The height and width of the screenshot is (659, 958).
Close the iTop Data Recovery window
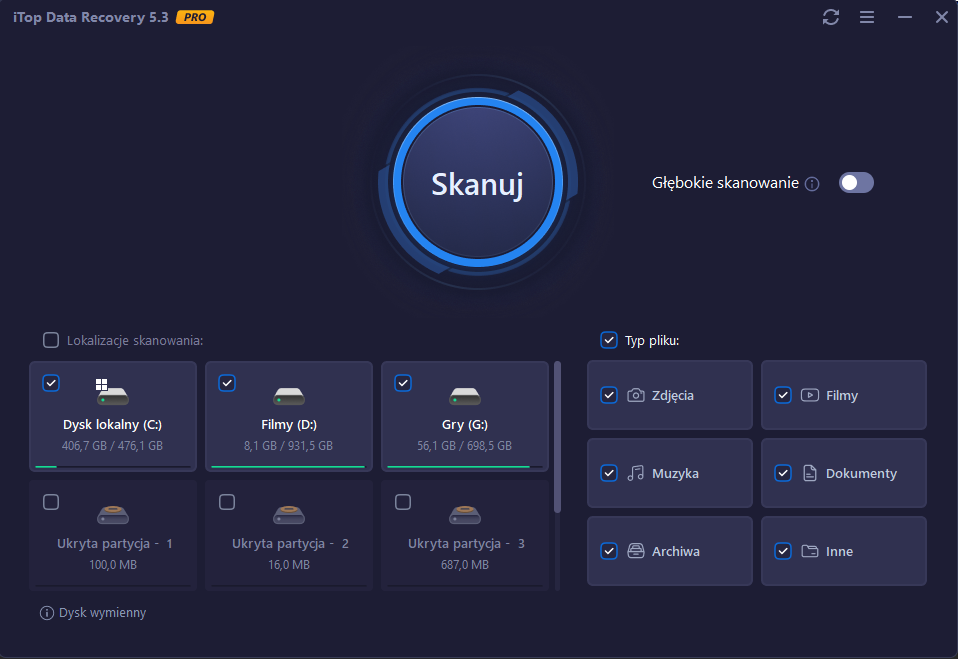pos(942,17)
